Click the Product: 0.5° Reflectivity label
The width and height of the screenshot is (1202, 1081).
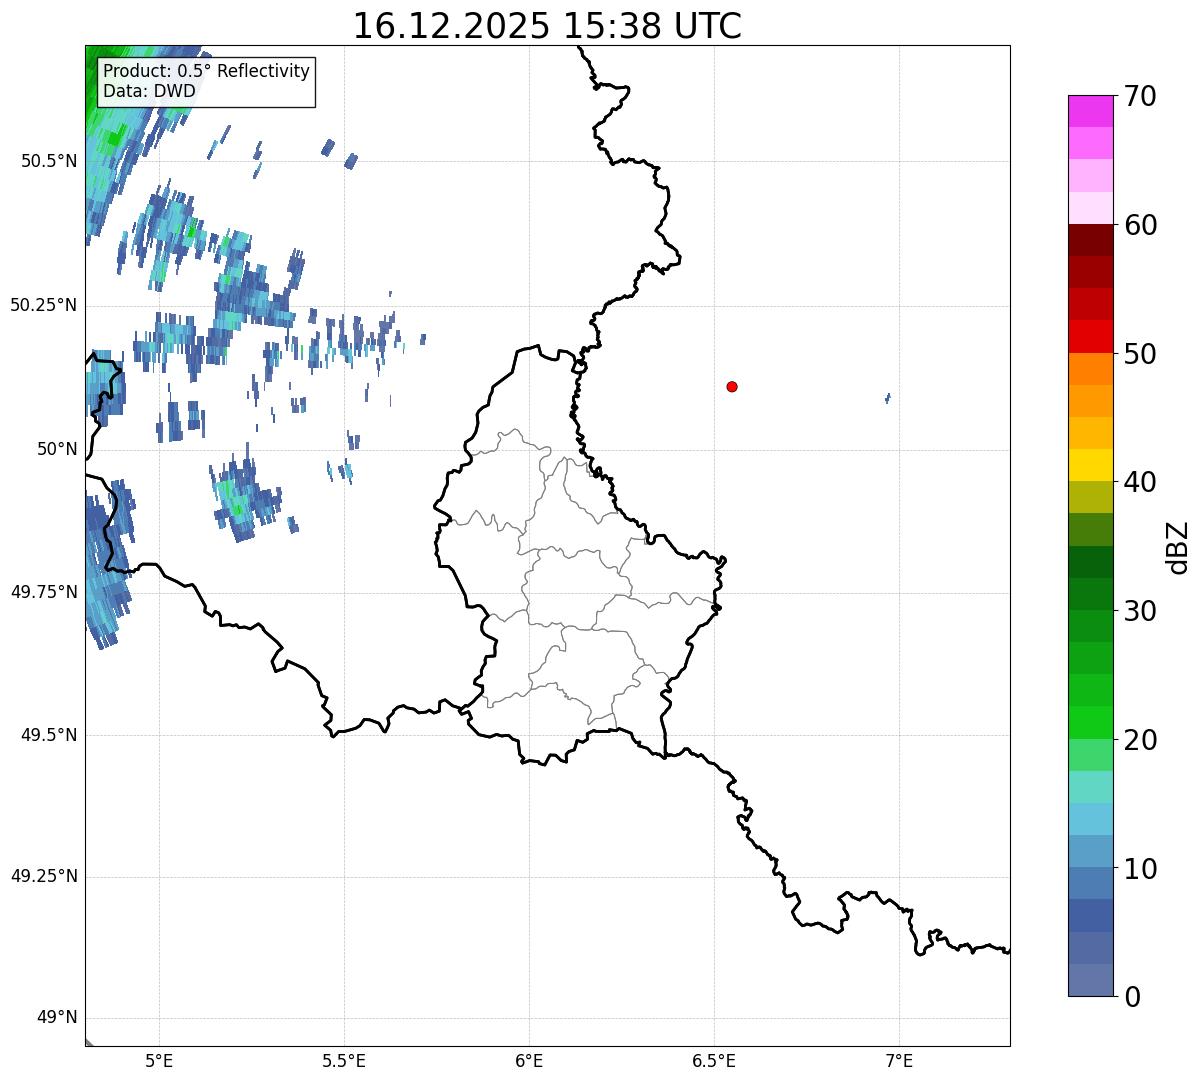click(206, 72)
